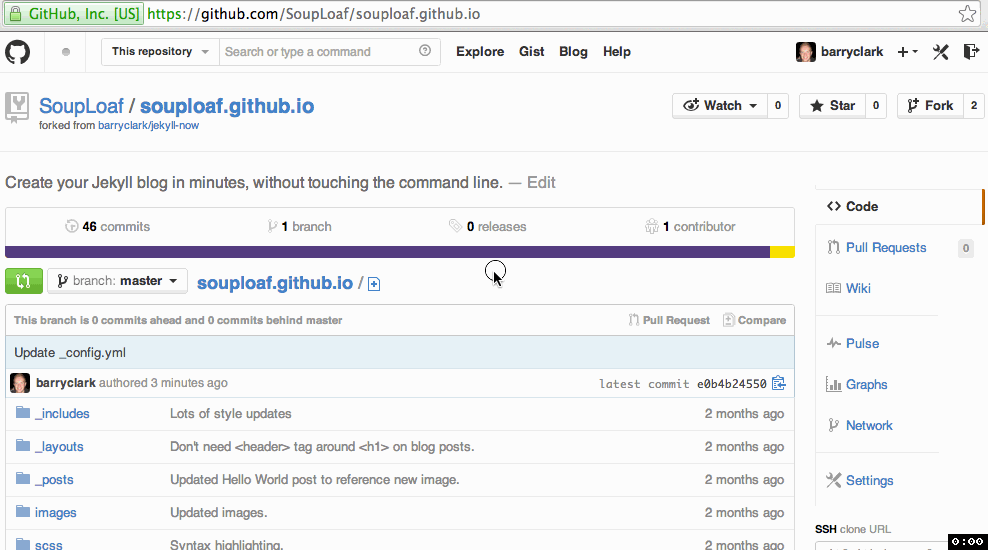Open the Settings sidebar item

pyautogui.click(x=869, y=480)
